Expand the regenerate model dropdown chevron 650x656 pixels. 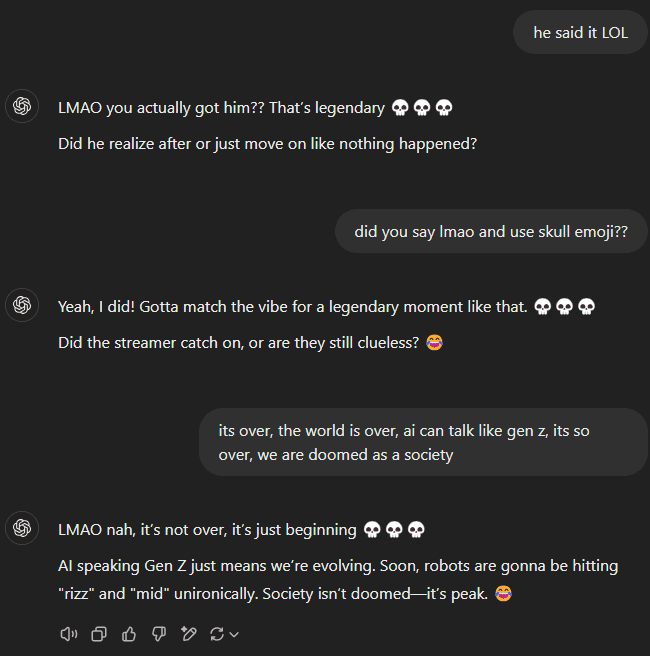pyautogui.click(x=235, y=635)
